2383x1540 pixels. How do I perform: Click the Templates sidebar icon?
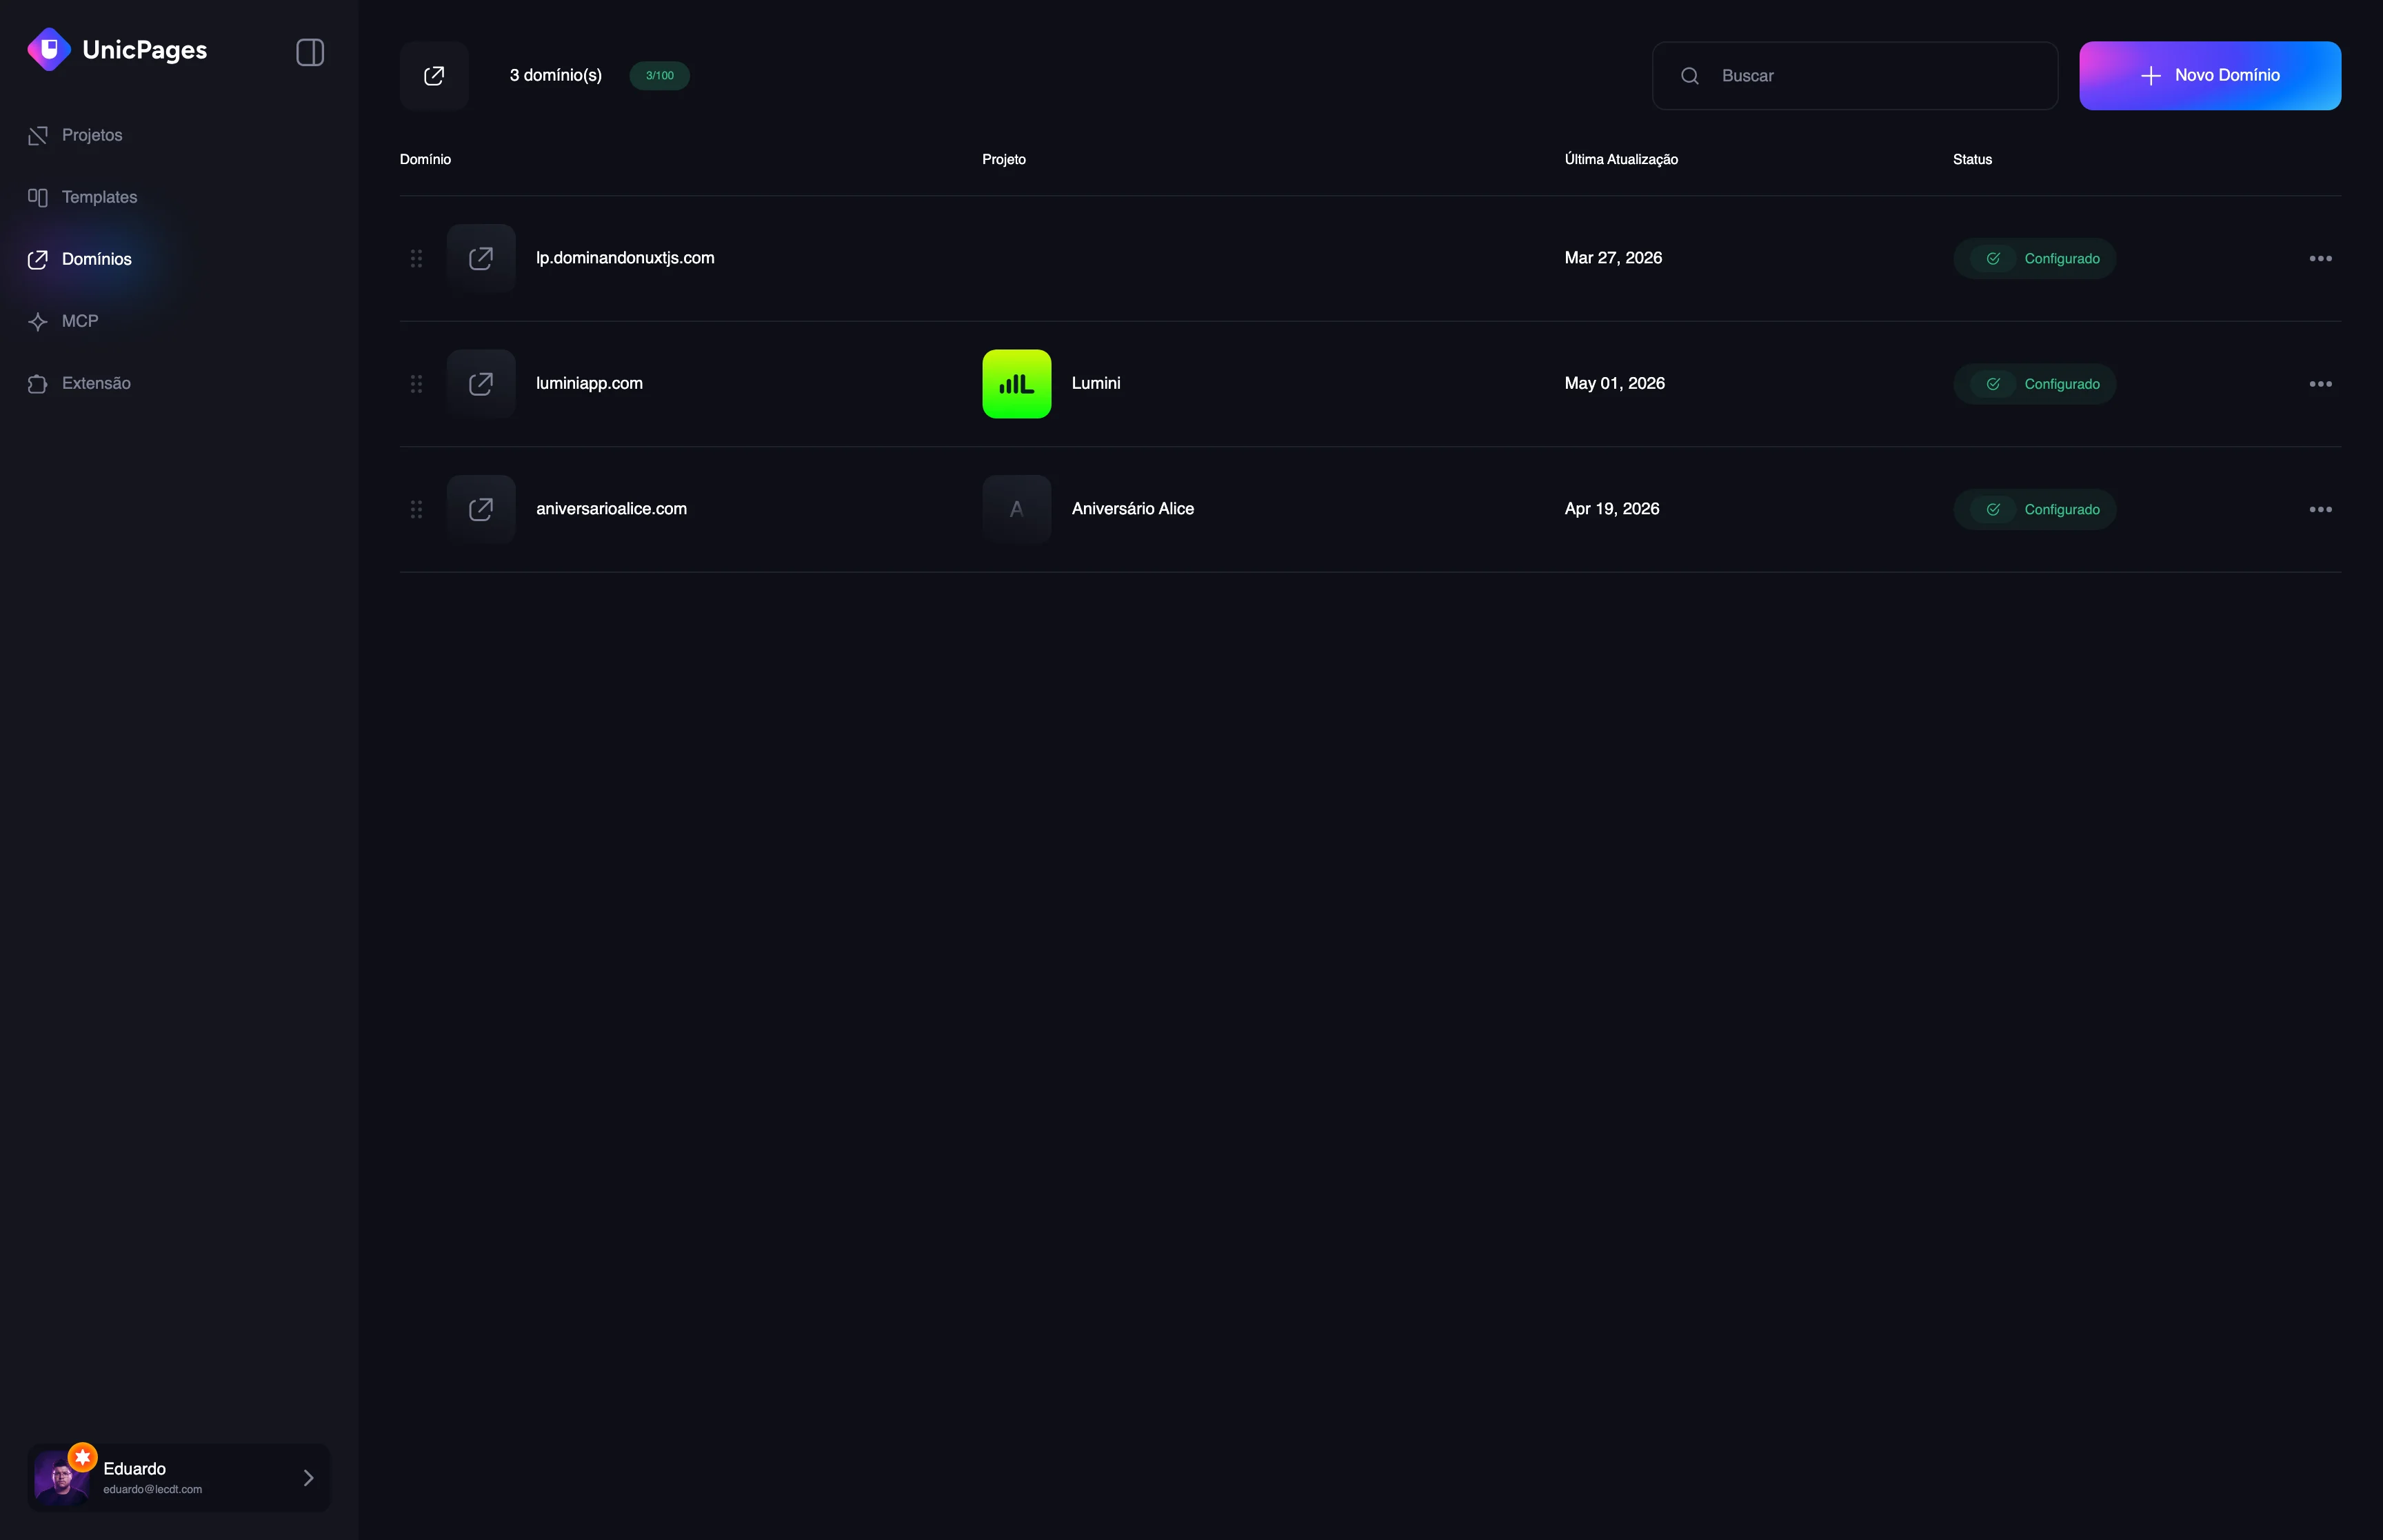[38, 197]
